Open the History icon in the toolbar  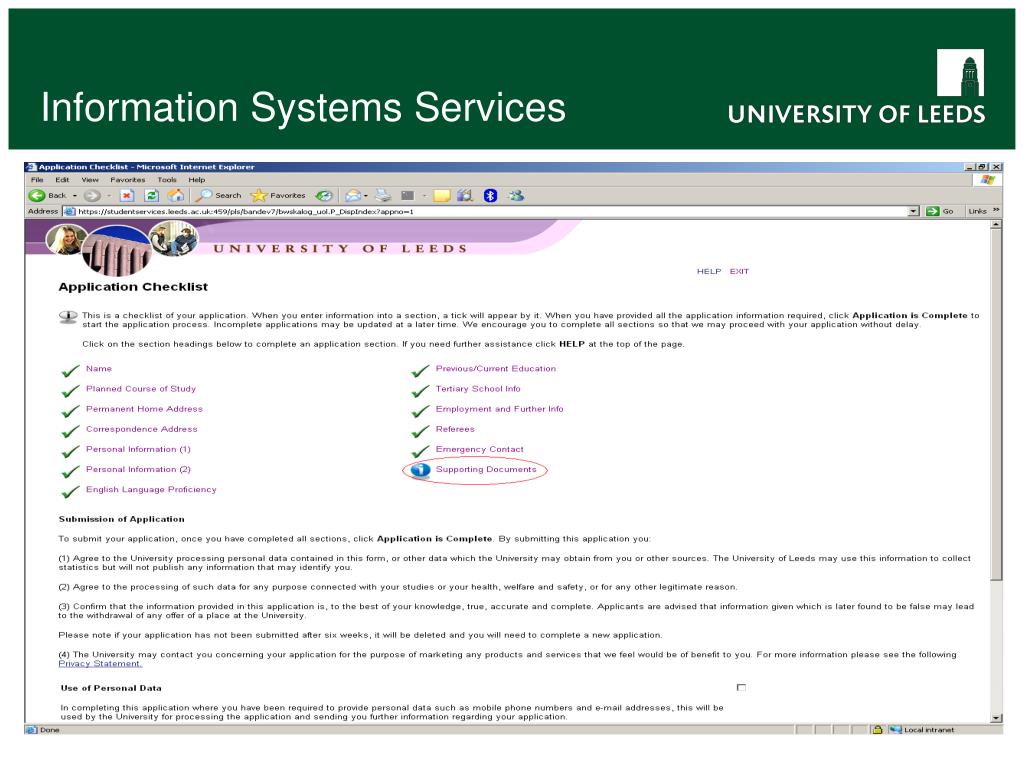pyautogui.click(x=324, y=195)
